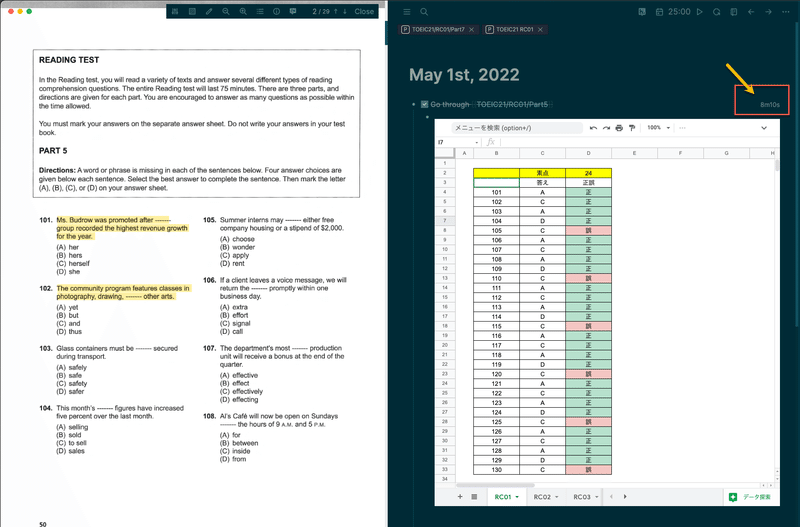Open the calendar journal icon
Image resolution: width=800 pixels, height=527 pixels.
point(659,12)
